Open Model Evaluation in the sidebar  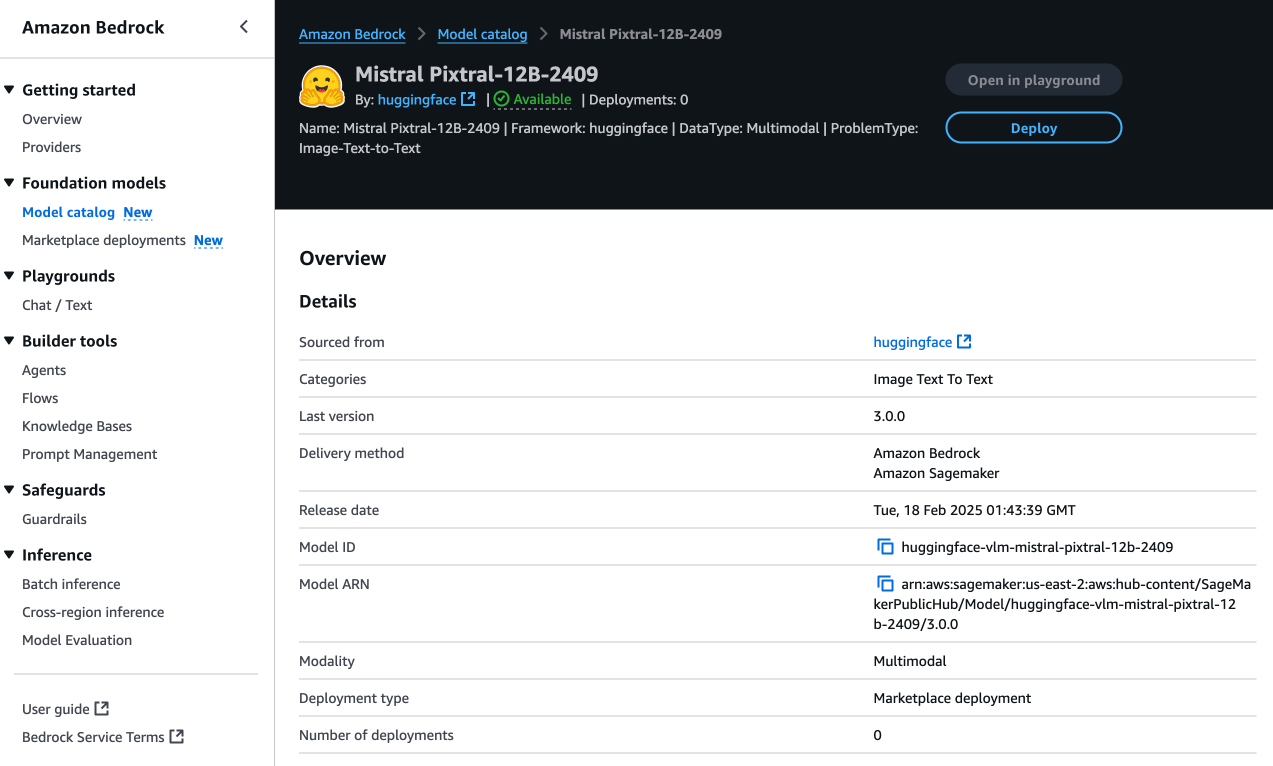tap(77, 640)
